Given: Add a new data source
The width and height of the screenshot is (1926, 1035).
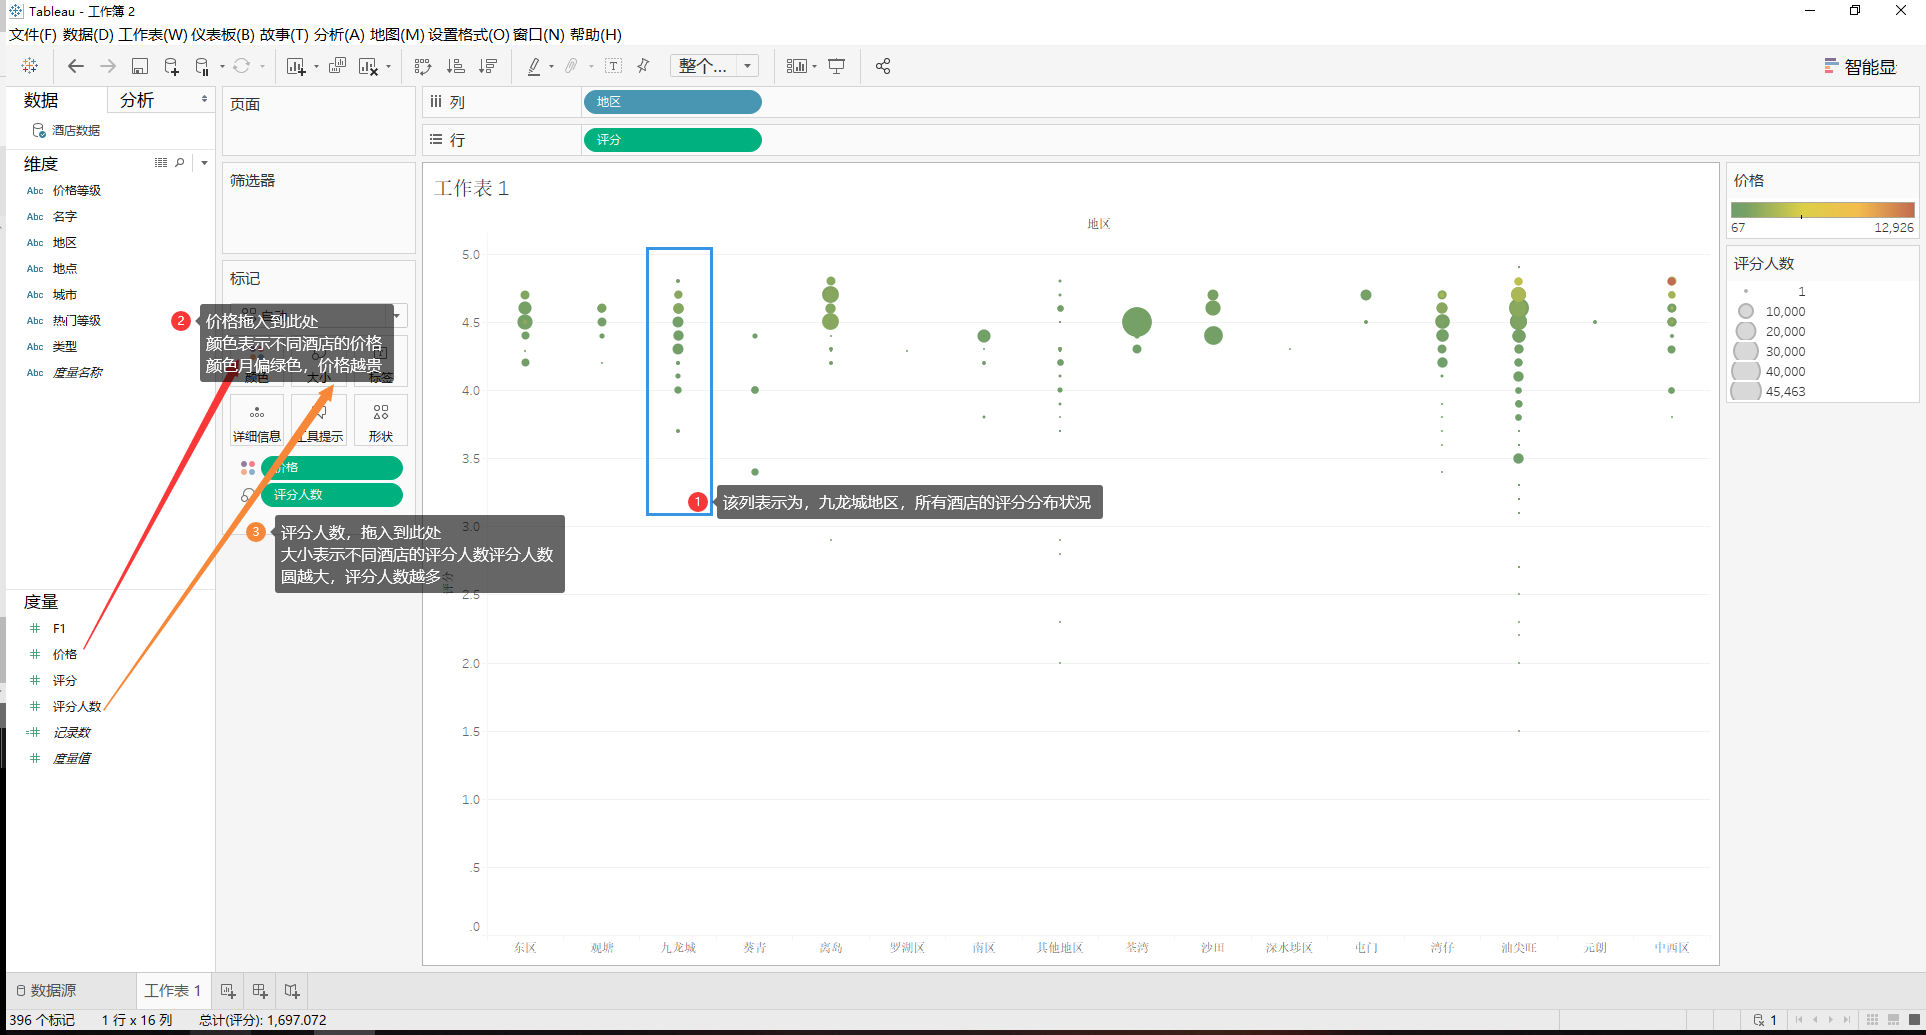Looking at the screenshot, I should (171, 66).
